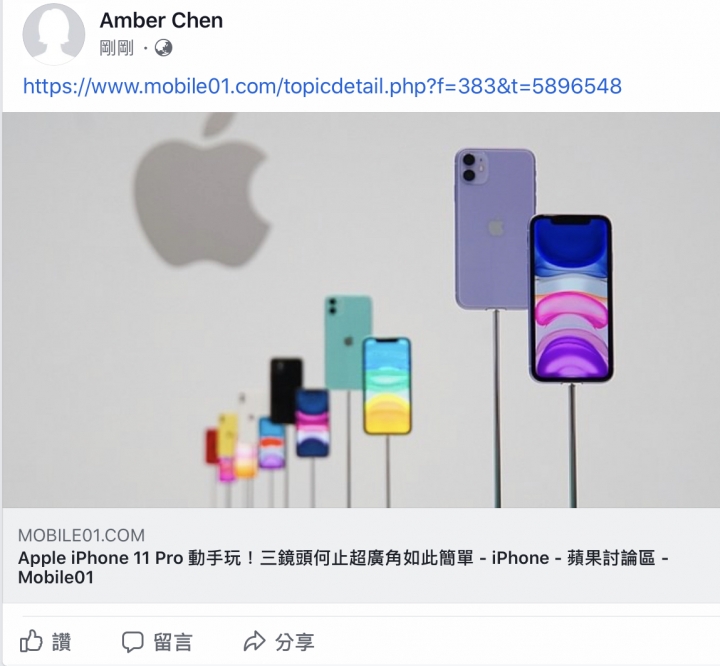Click the front-facing iPhone with purple wallpaper
This screenshot has width=720, height=666.
pos(571,298)
